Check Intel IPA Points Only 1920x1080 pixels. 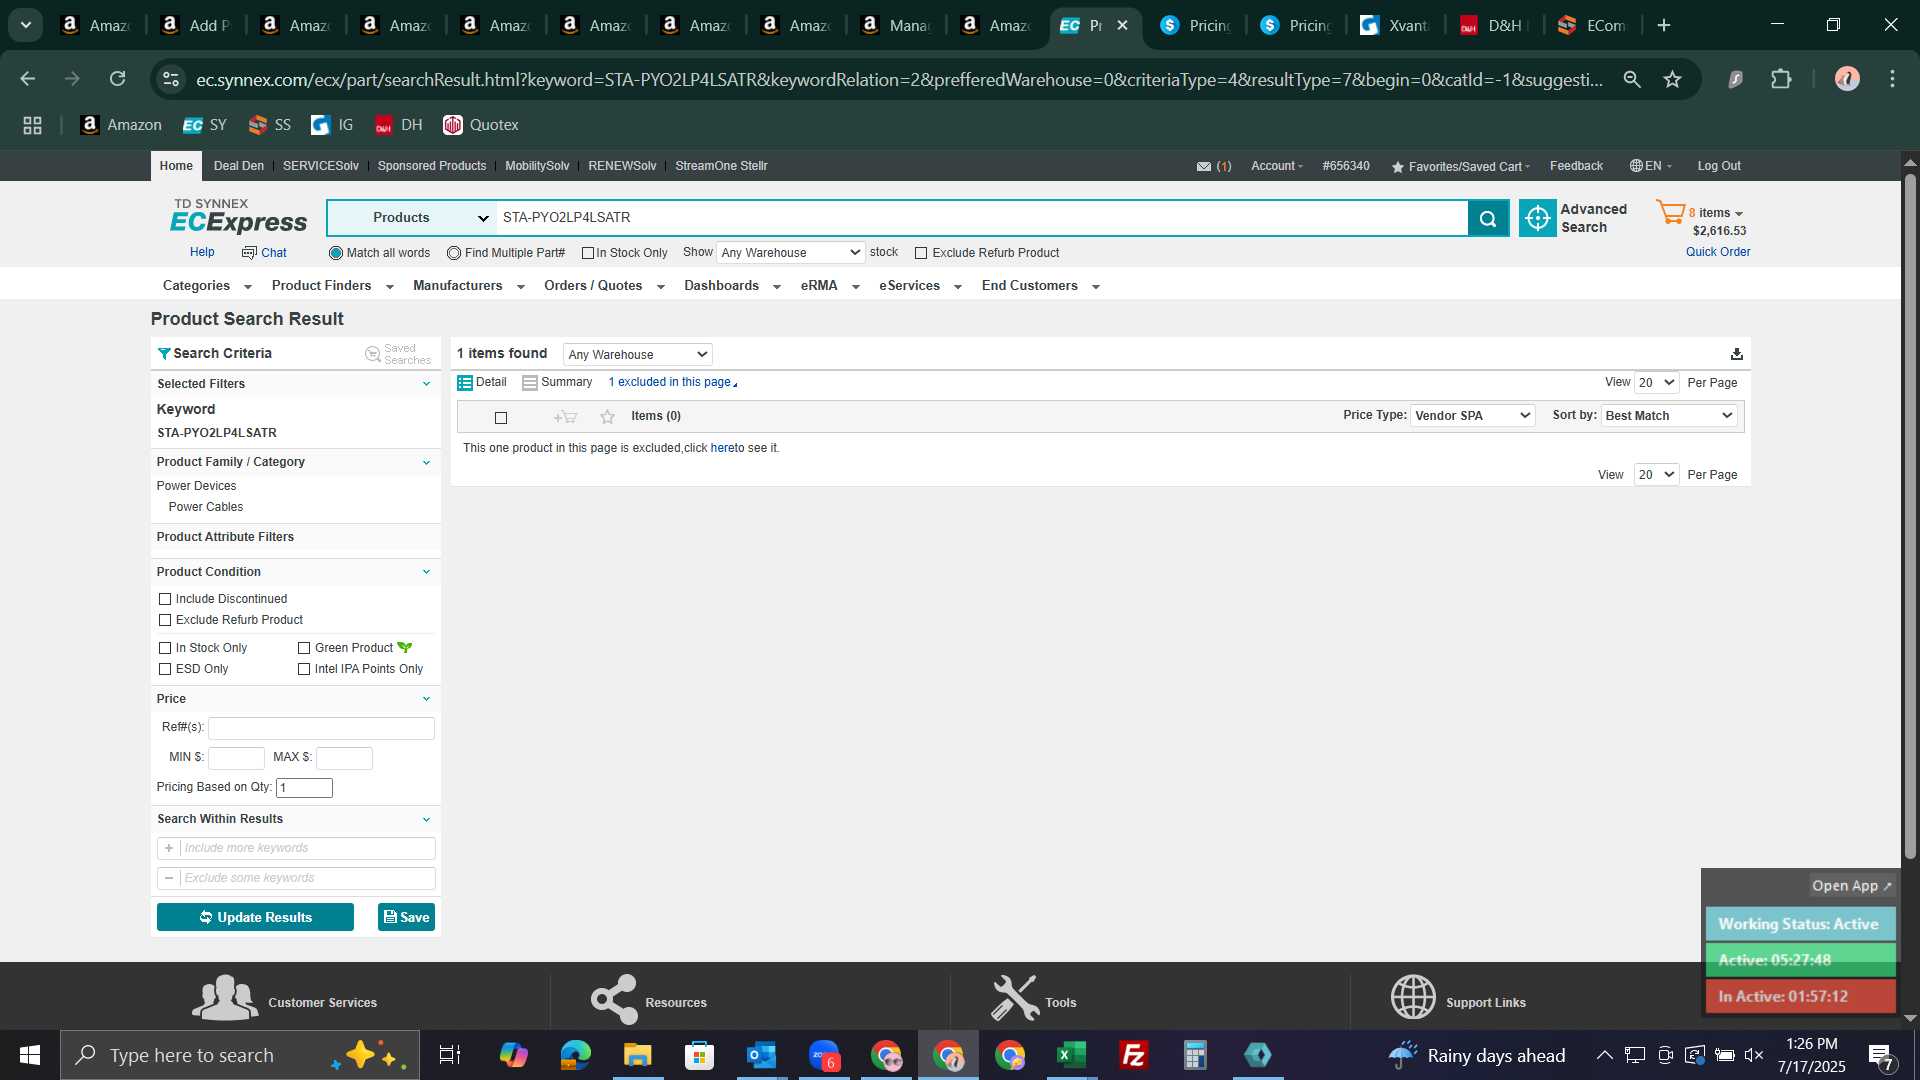(x=304, y=669)
